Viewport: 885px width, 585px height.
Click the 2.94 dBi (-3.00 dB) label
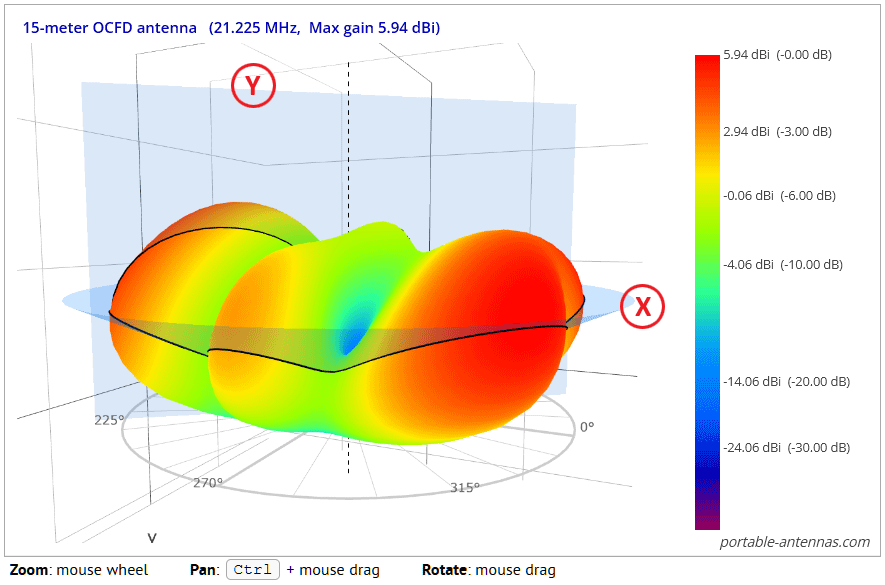click(x=777, y=132)
